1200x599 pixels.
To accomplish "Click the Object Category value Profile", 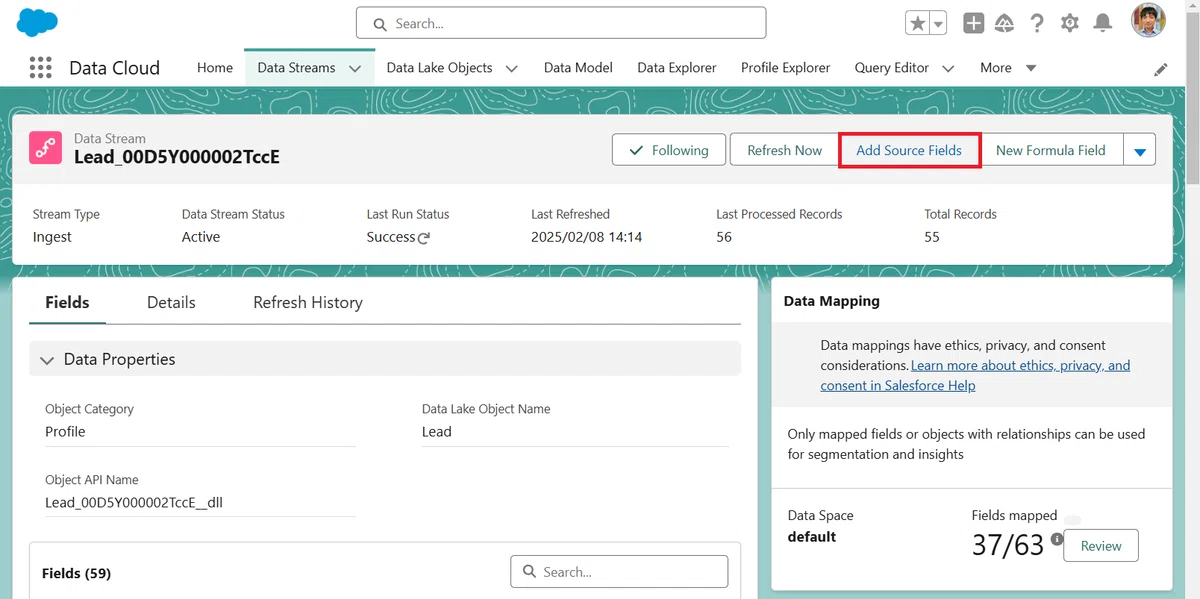I will click(65, 432).
